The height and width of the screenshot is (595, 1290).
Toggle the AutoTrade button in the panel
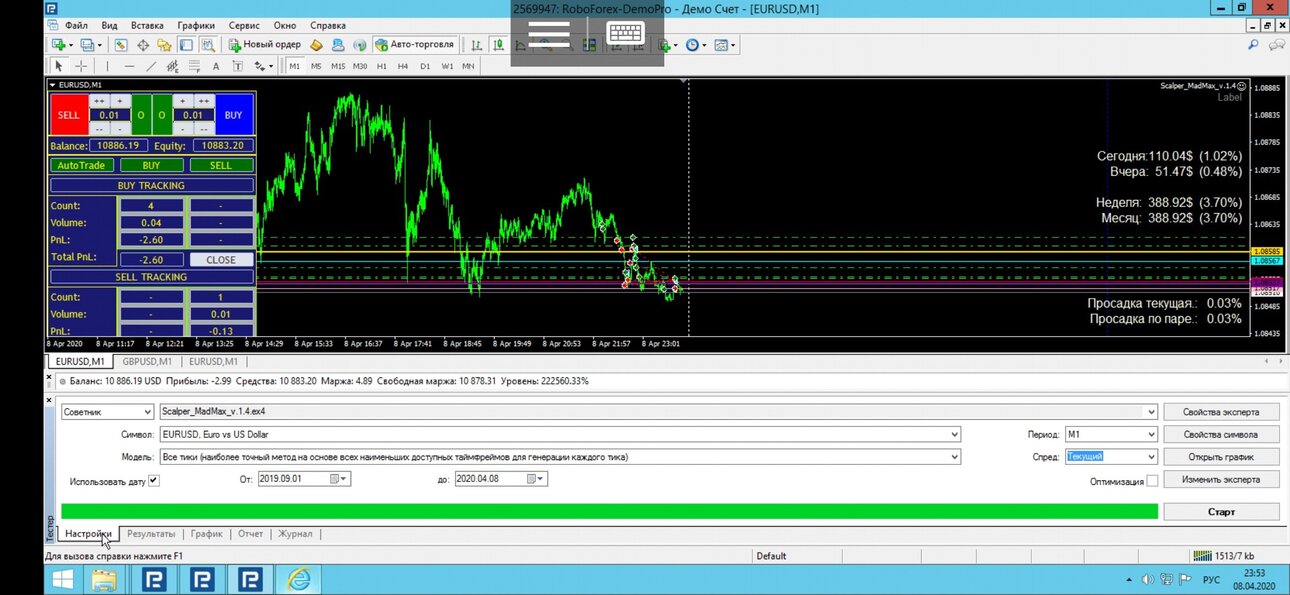[83, 165]
